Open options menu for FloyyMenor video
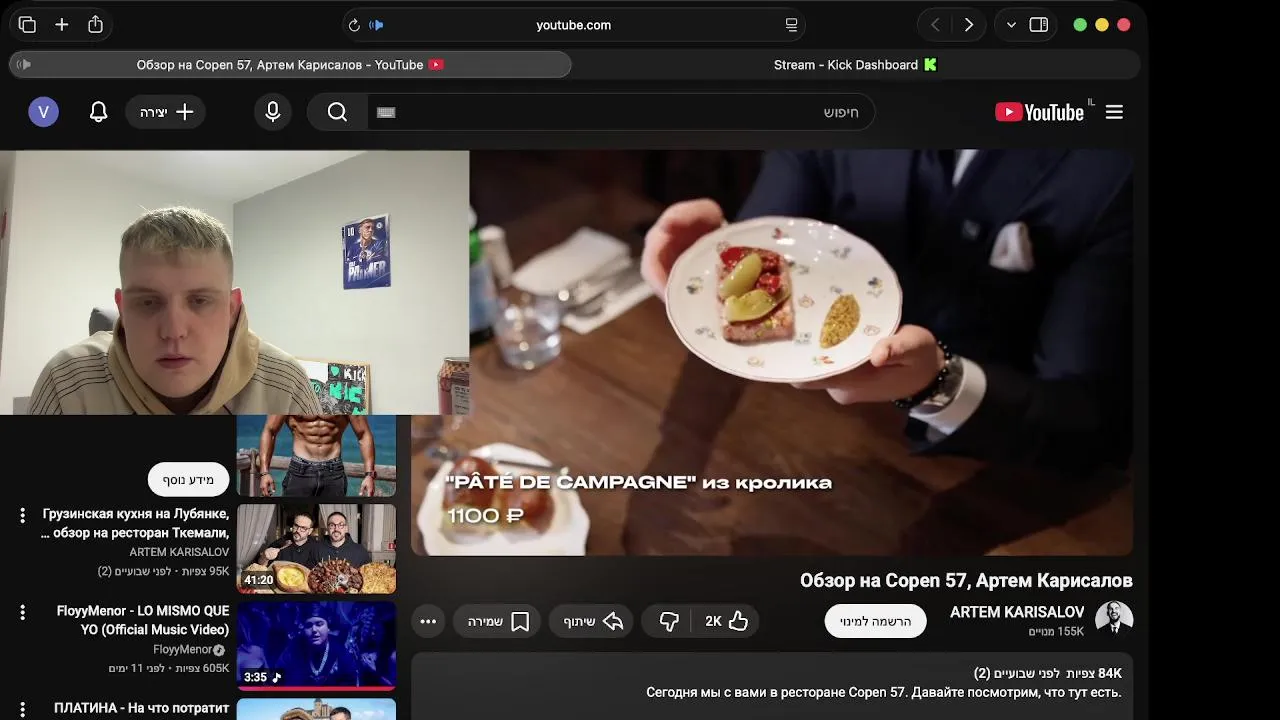 pos(22,612)
